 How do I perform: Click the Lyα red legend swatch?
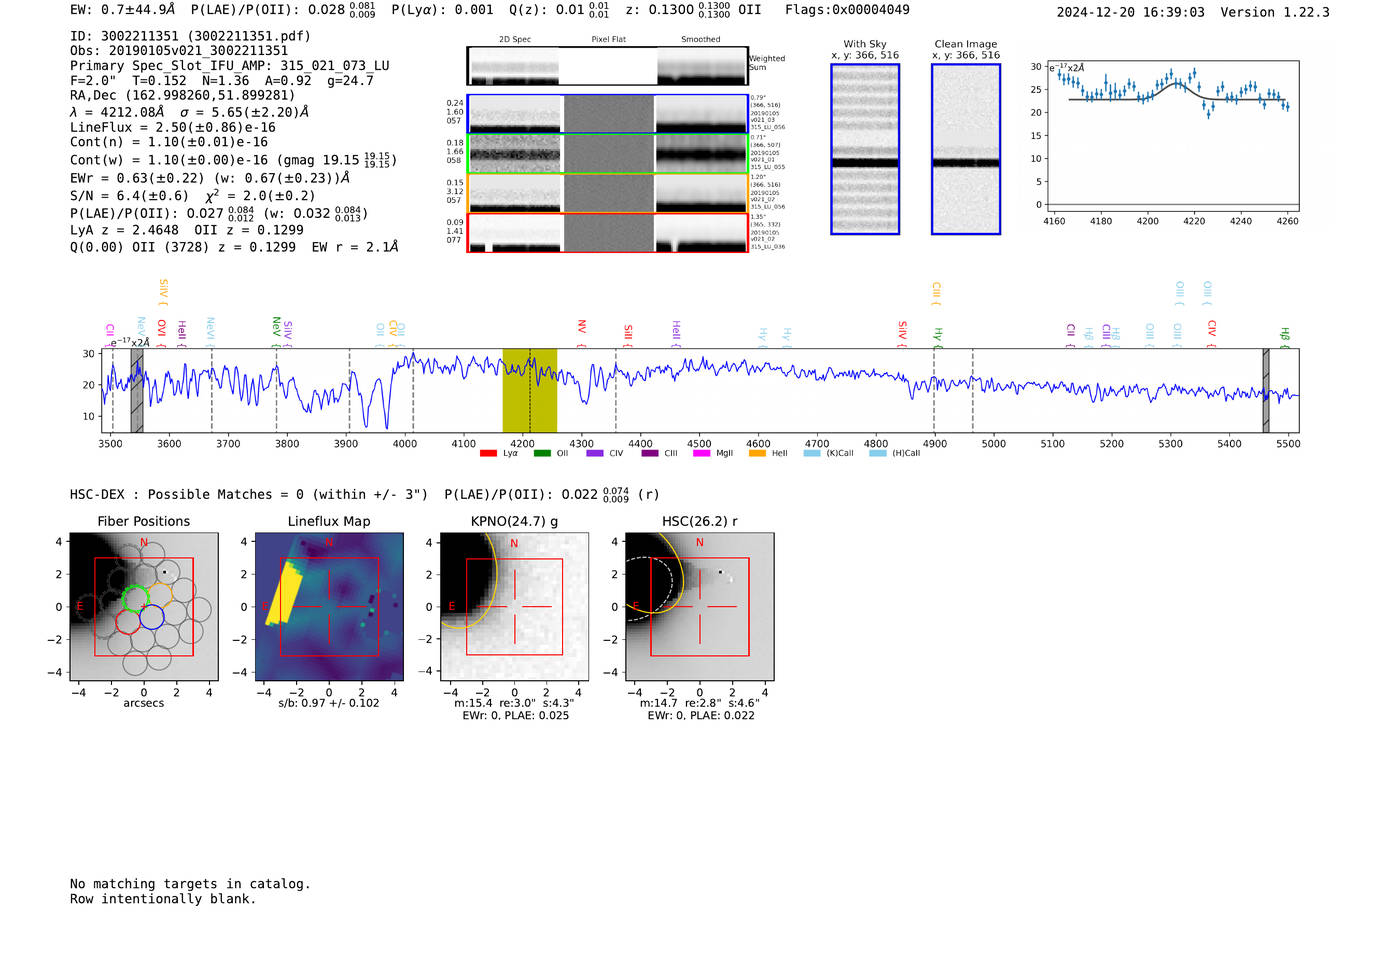[x=488, y=453]
